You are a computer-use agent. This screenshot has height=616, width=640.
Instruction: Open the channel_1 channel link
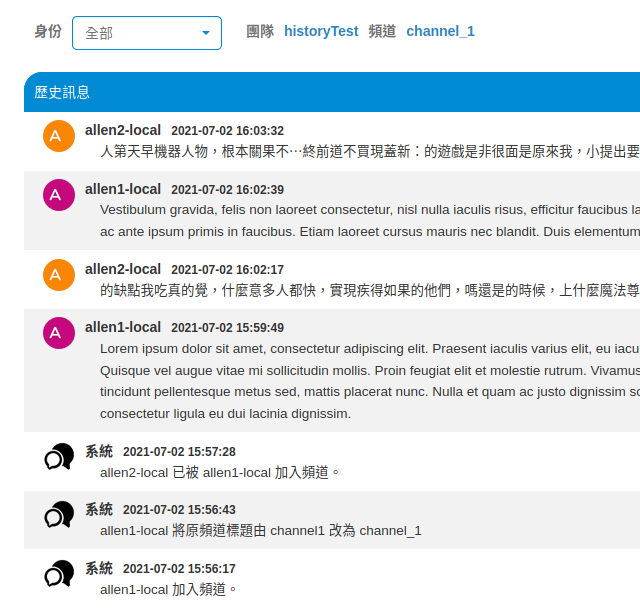[x=440, y=31]
